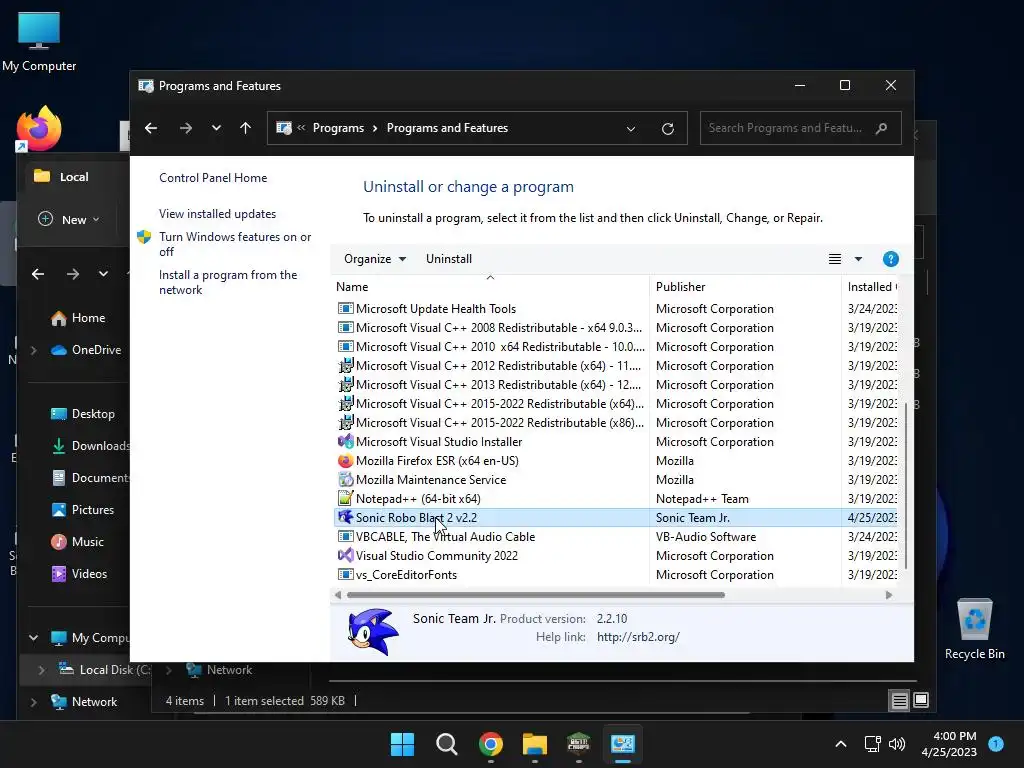Select Mozilla Firefox ESR icon in list
This screenshot has height=768, width=1024.
point(345,460)
